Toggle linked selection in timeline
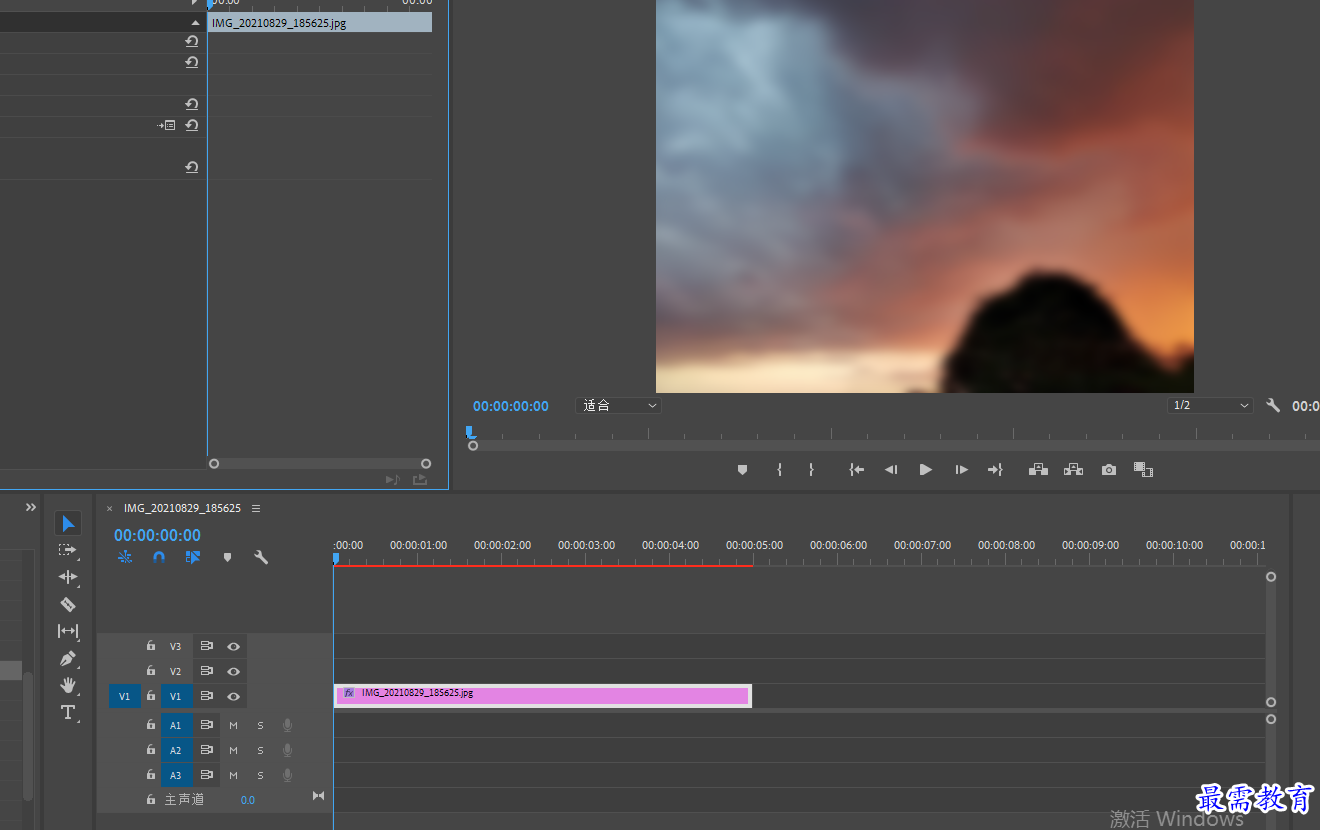Screen dimensions: 1320x830 pyautogui.click(x=193, y=557)
